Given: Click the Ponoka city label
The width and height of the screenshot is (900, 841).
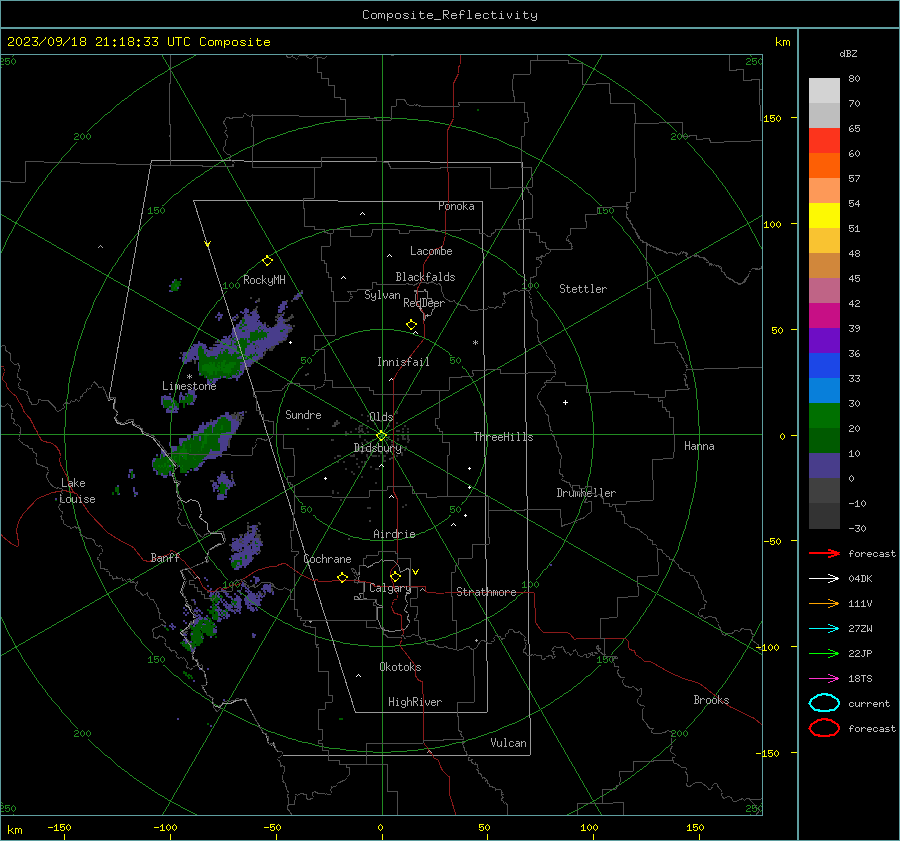Looking at the screenshot, I should (456, 206).
